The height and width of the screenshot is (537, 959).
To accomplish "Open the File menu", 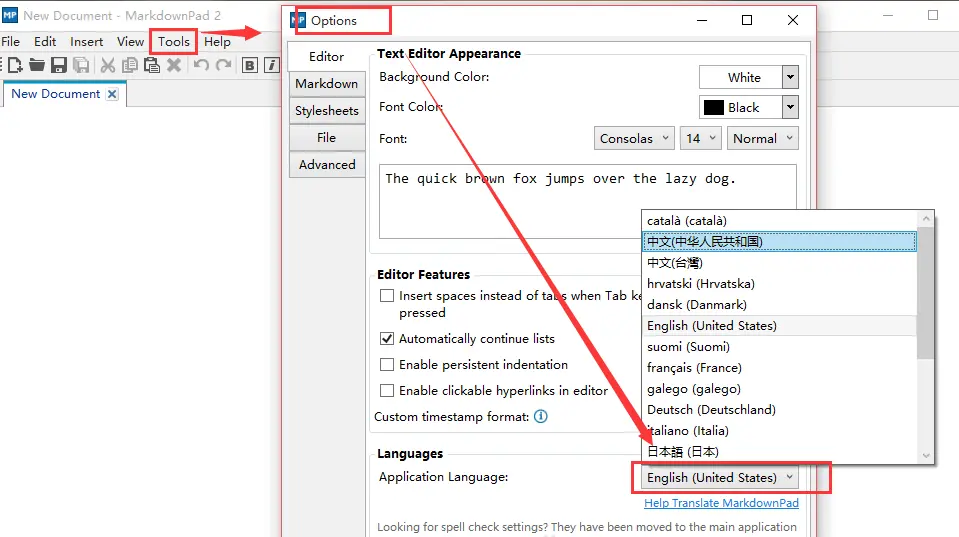I will pos(10,42).
